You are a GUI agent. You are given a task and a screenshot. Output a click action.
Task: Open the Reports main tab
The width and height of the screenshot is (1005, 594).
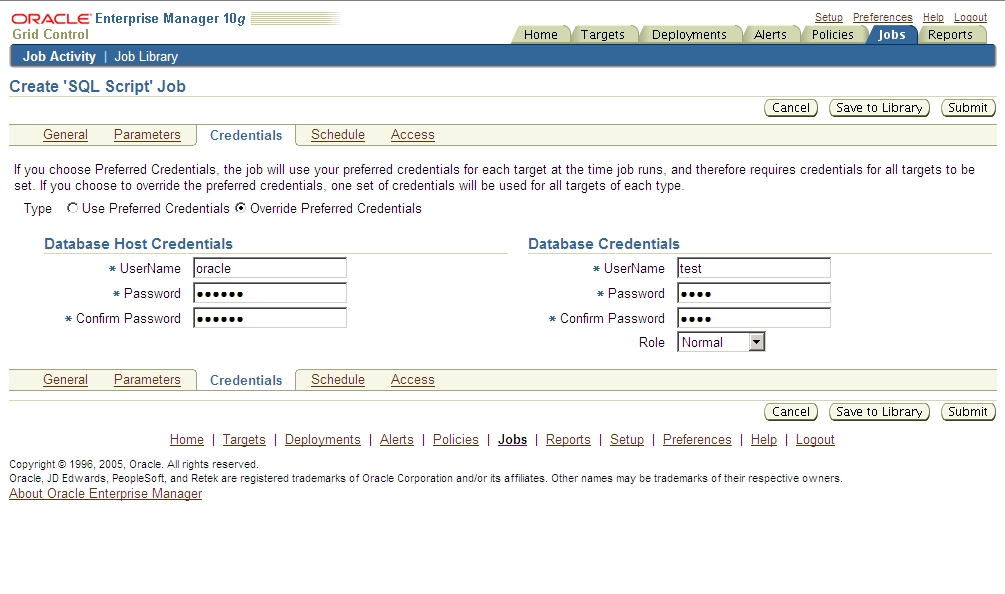950,35
